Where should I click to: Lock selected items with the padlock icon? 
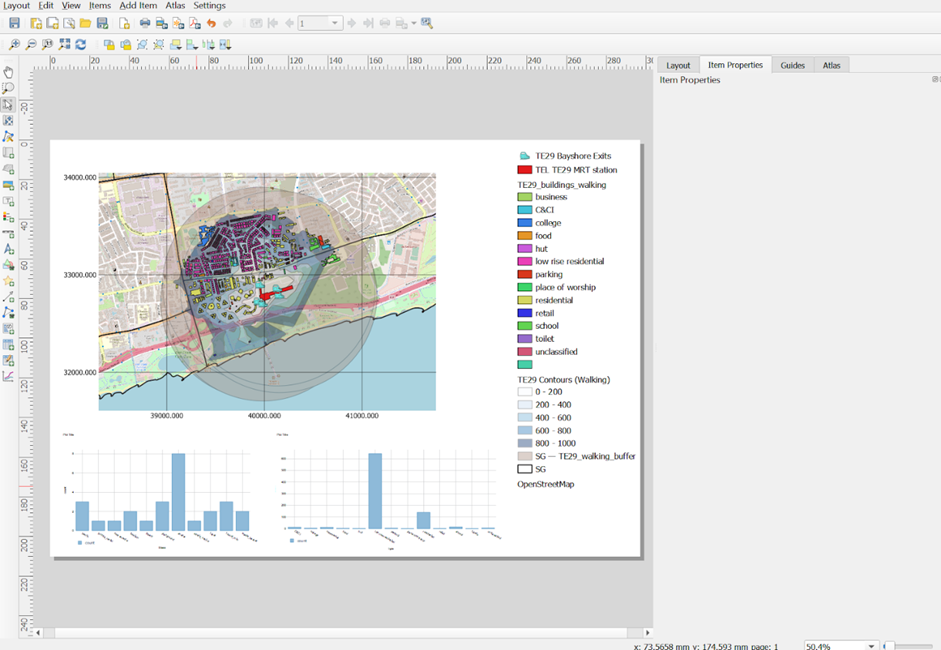[109, 44]
